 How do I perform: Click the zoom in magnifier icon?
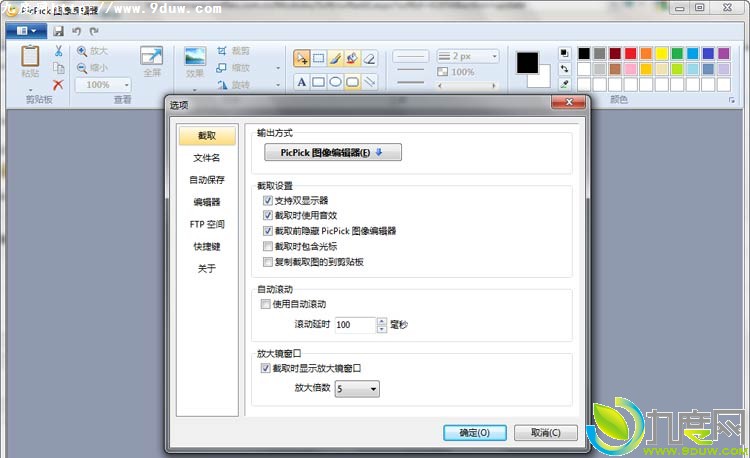tap(82, 51)
